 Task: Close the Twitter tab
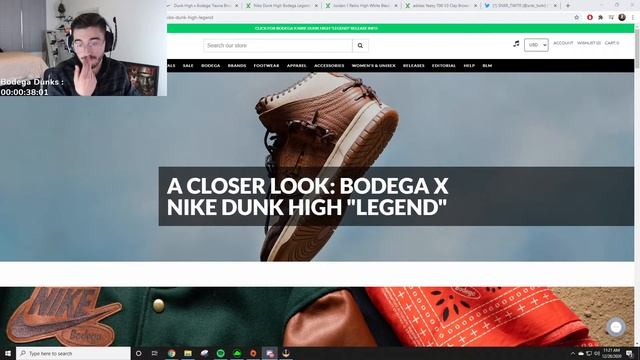(x=555, y=6)
